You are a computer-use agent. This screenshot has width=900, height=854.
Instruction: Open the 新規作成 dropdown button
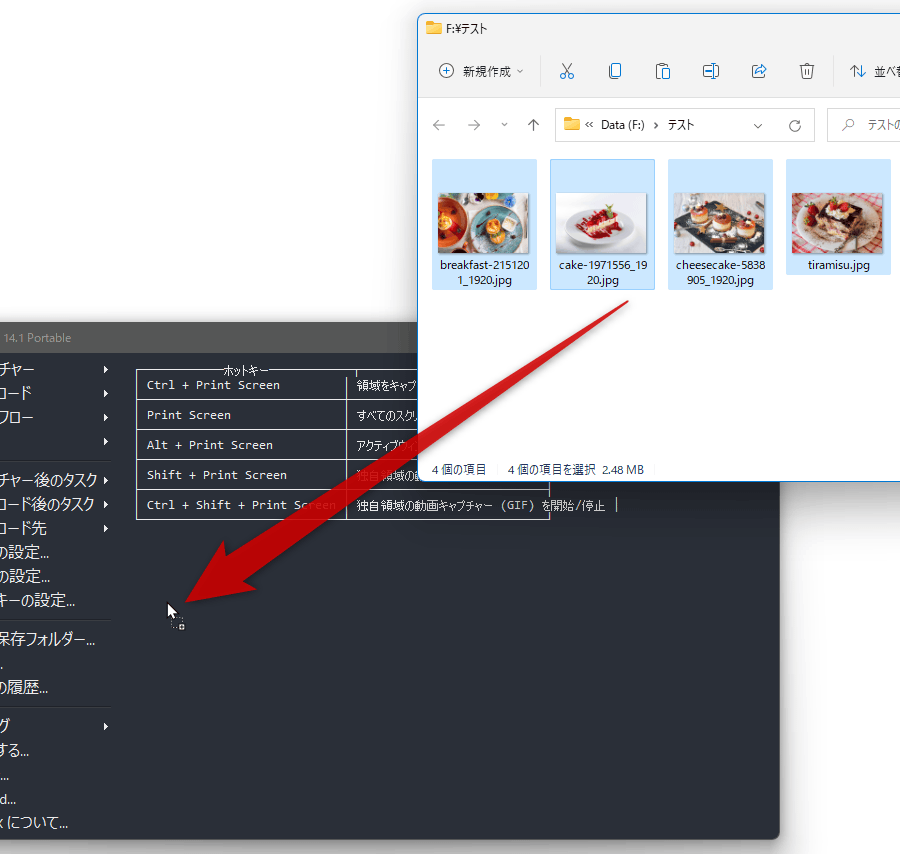pyautogui.click(x=481, y=71)
